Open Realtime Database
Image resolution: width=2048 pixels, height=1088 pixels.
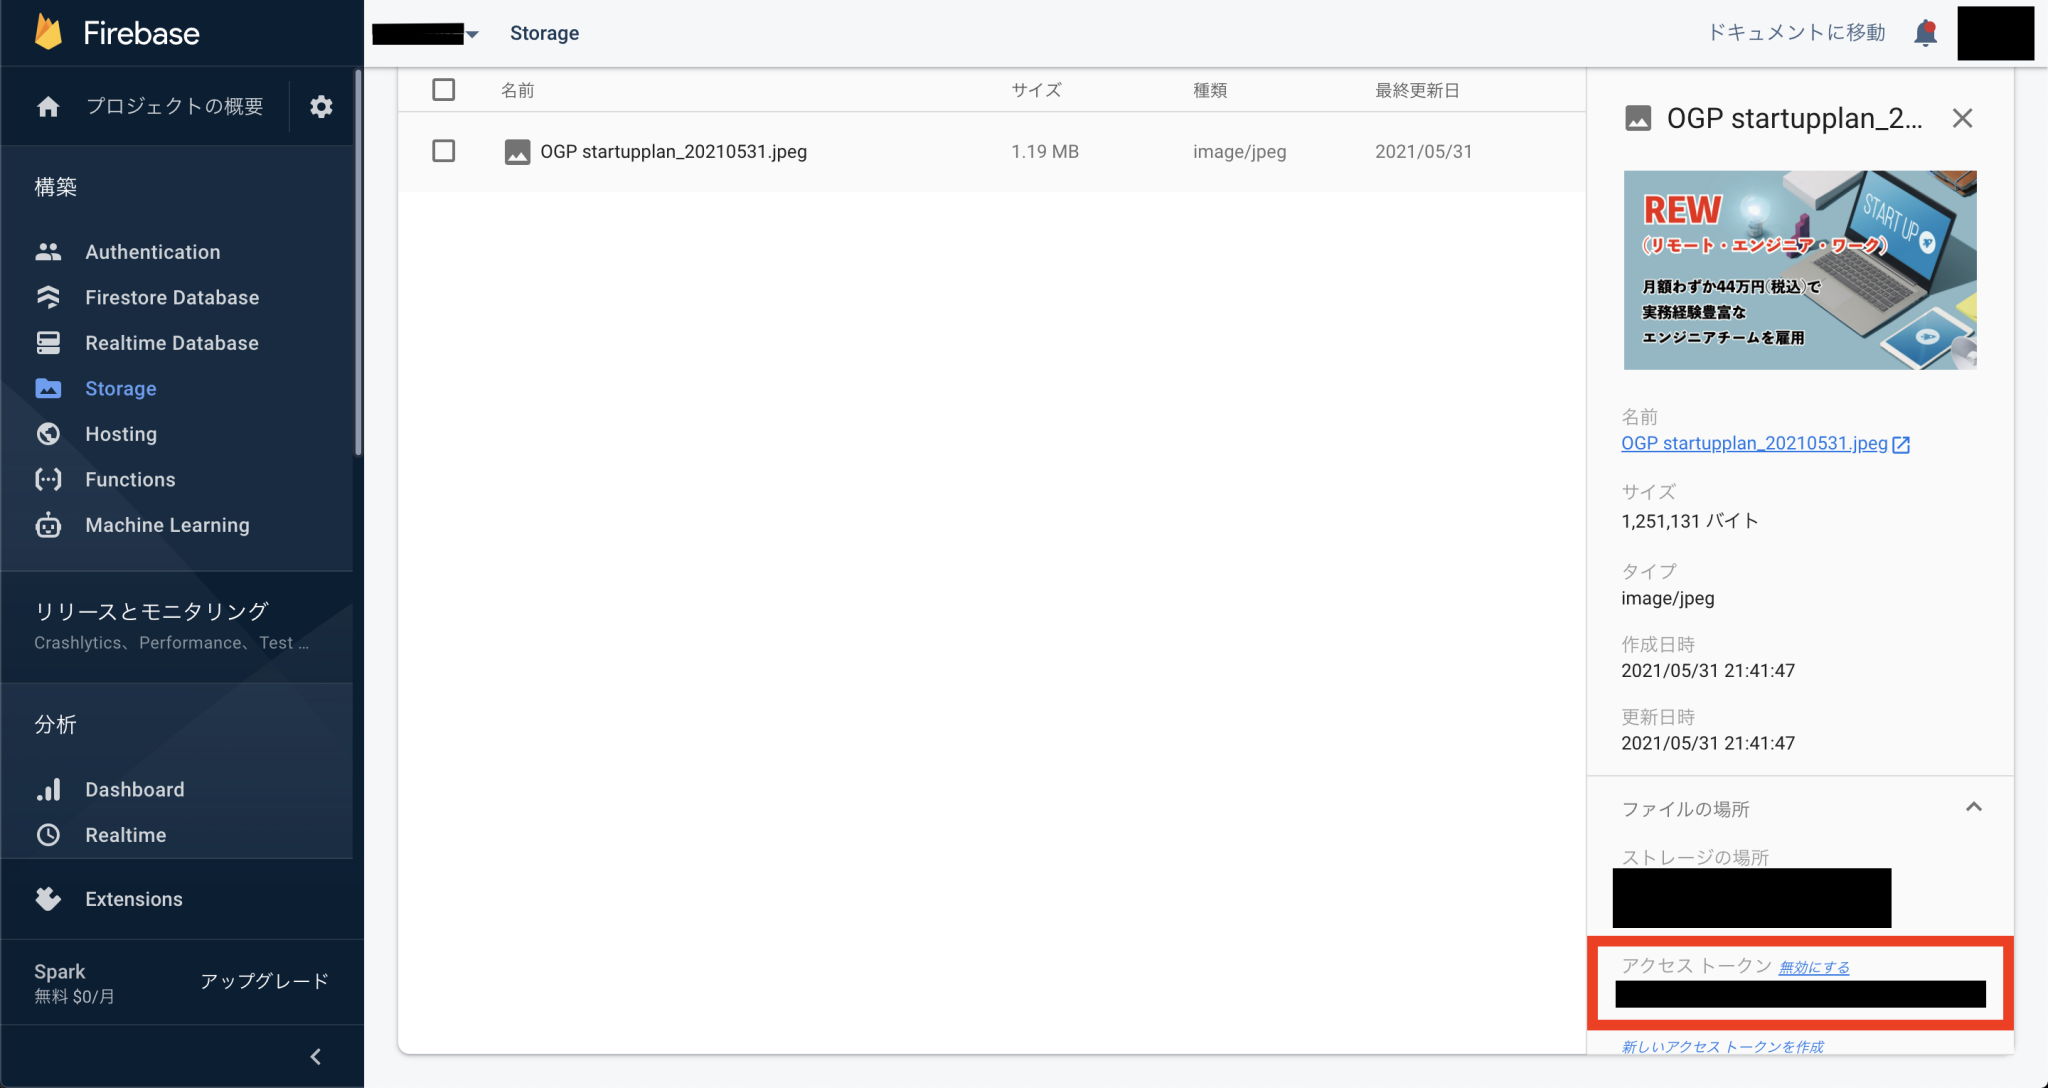click(x=170, y=343)
